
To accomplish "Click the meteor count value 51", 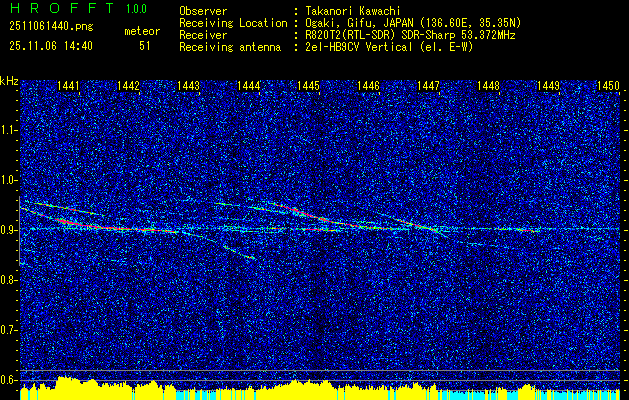I will 145,46.
